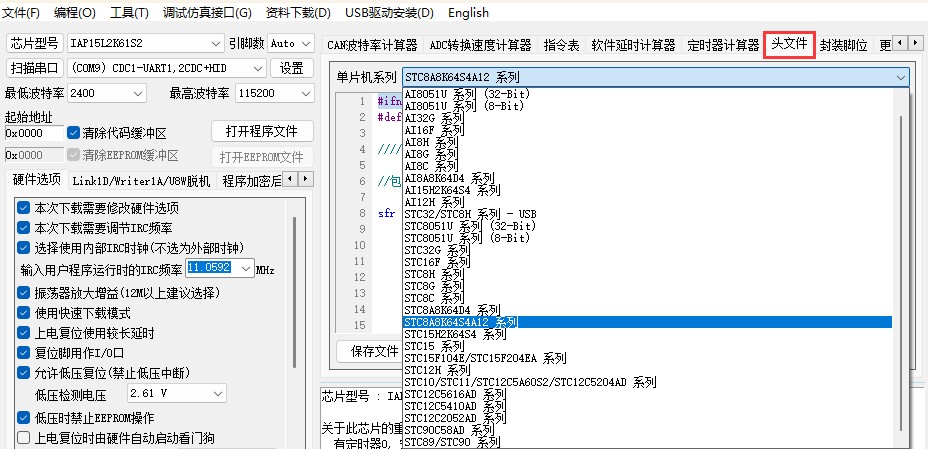Screen dimensions: 928x449
Task: Open the 最低波特率 2400 dropdown
Action: [x=107, y=93]
